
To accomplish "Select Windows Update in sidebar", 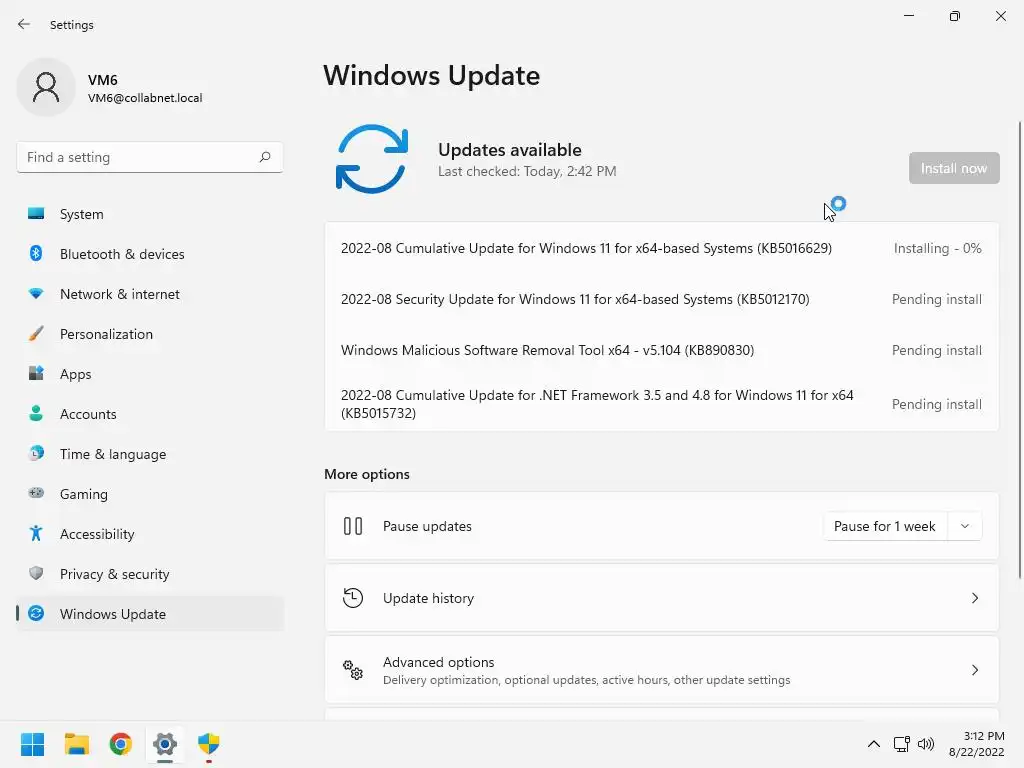I will pyautogui.click(x=150, y=614).
